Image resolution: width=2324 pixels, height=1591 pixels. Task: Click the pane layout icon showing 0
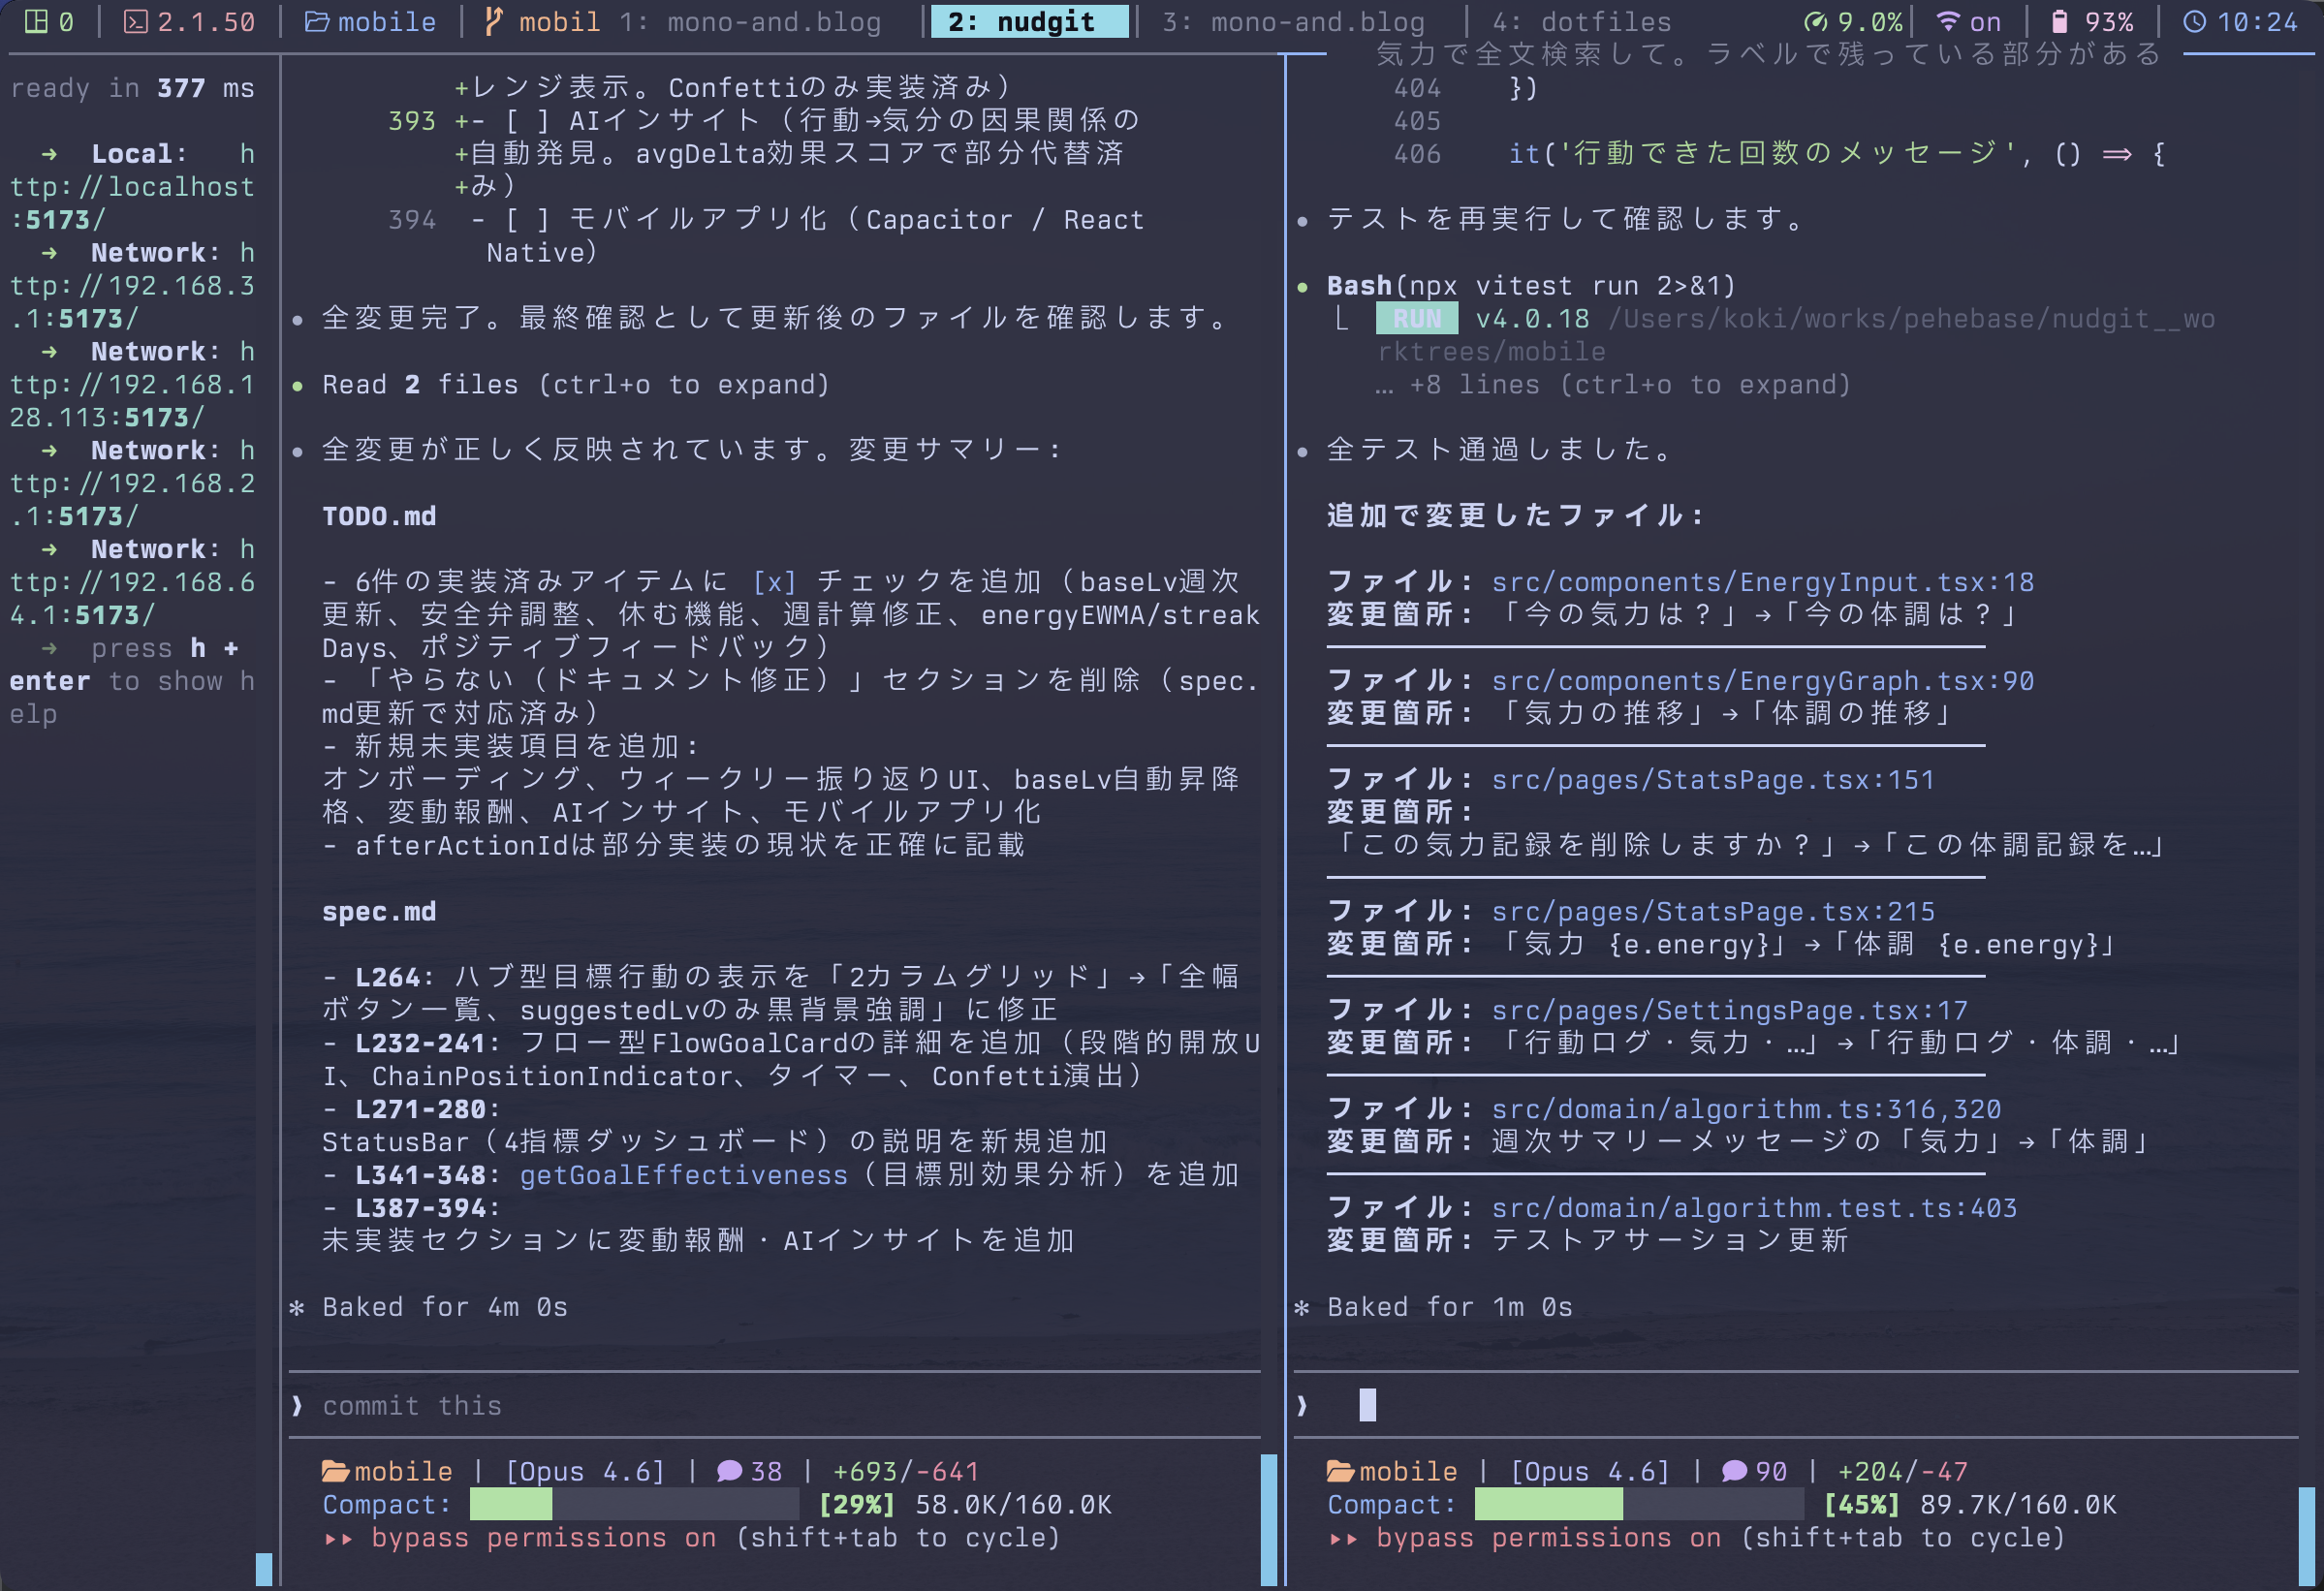[x=37, y=21]
